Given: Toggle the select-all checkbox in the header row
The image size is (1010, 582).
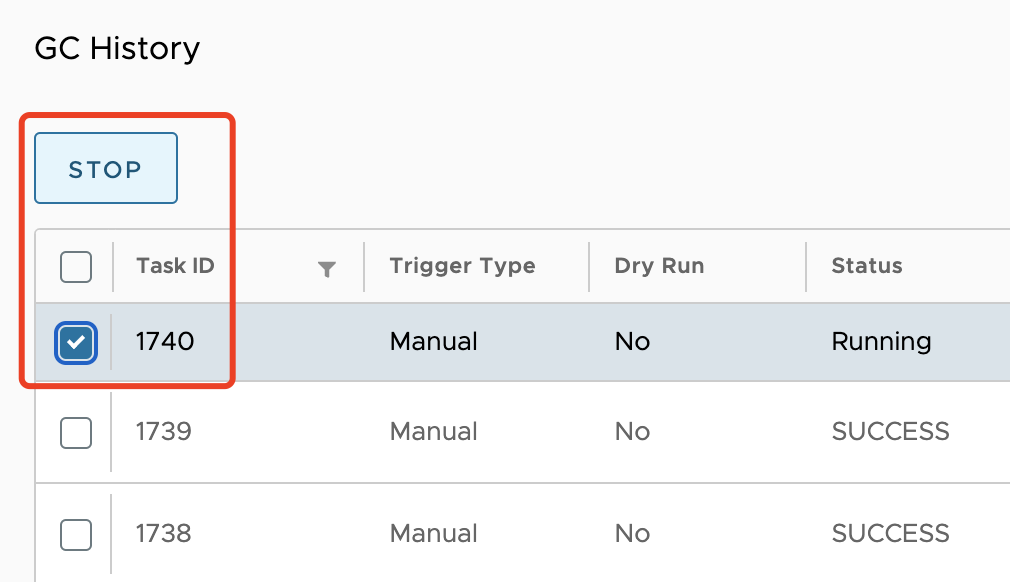Looking at the screenshot, I should click(x=76, y=266).
